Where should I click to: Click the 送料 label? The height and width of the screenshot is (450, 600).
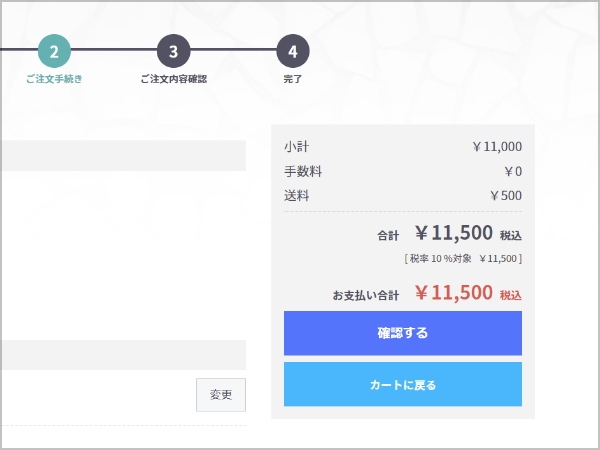pyautogui.click(x=297, y=195)
